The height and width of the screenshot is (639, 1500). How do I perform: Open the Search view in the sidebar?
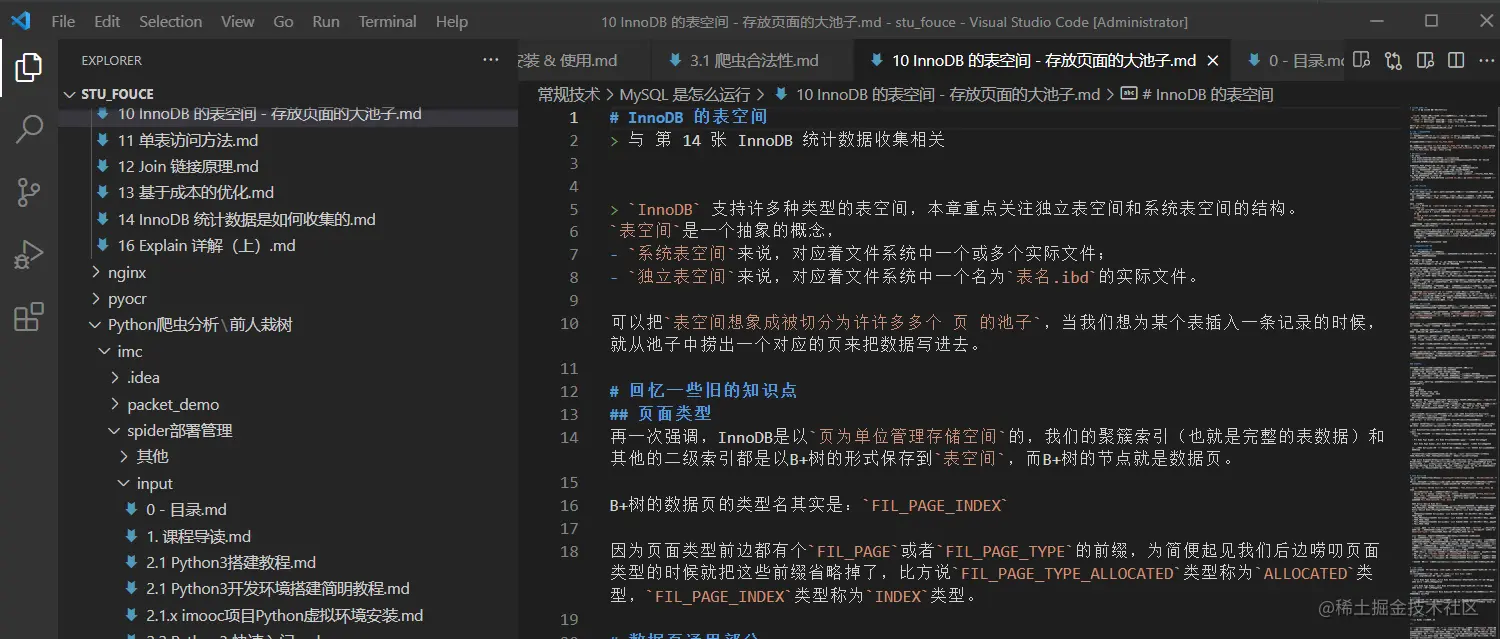28,130
